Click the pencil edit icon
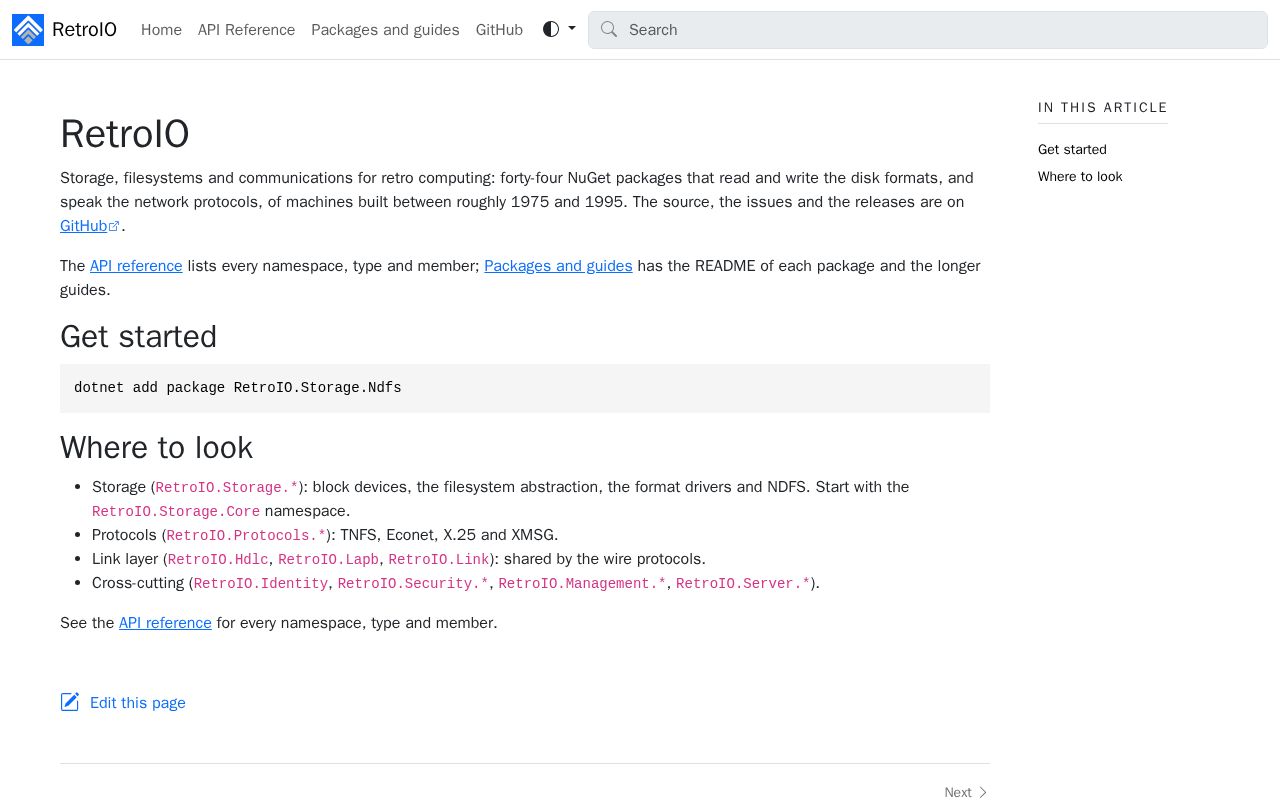Screen dimensions: 1280x800 pos(70,702)
